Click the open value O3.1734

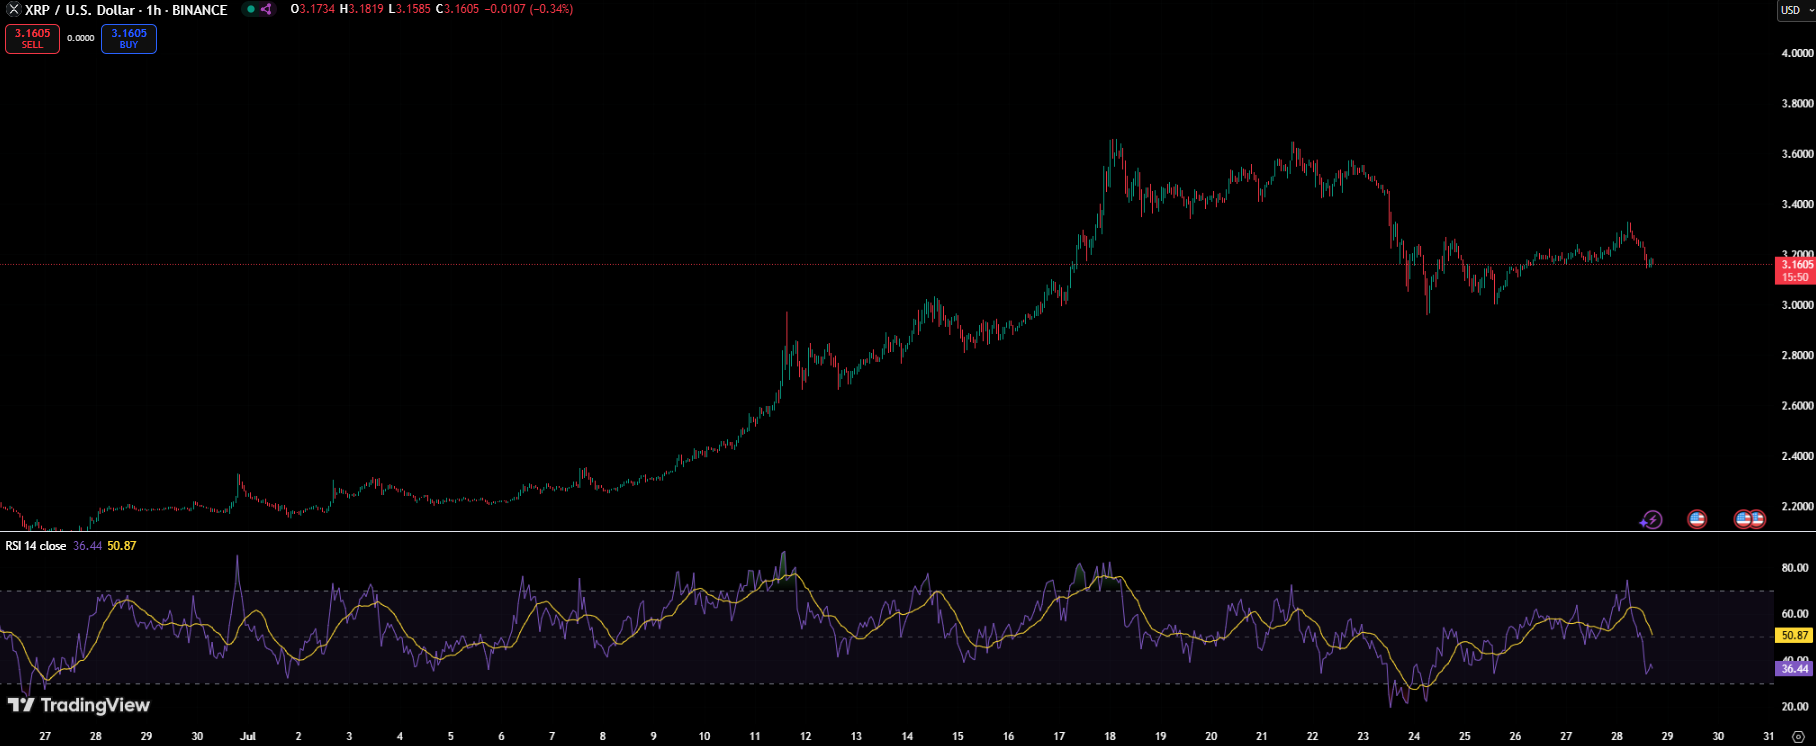(x=313, y=9)
